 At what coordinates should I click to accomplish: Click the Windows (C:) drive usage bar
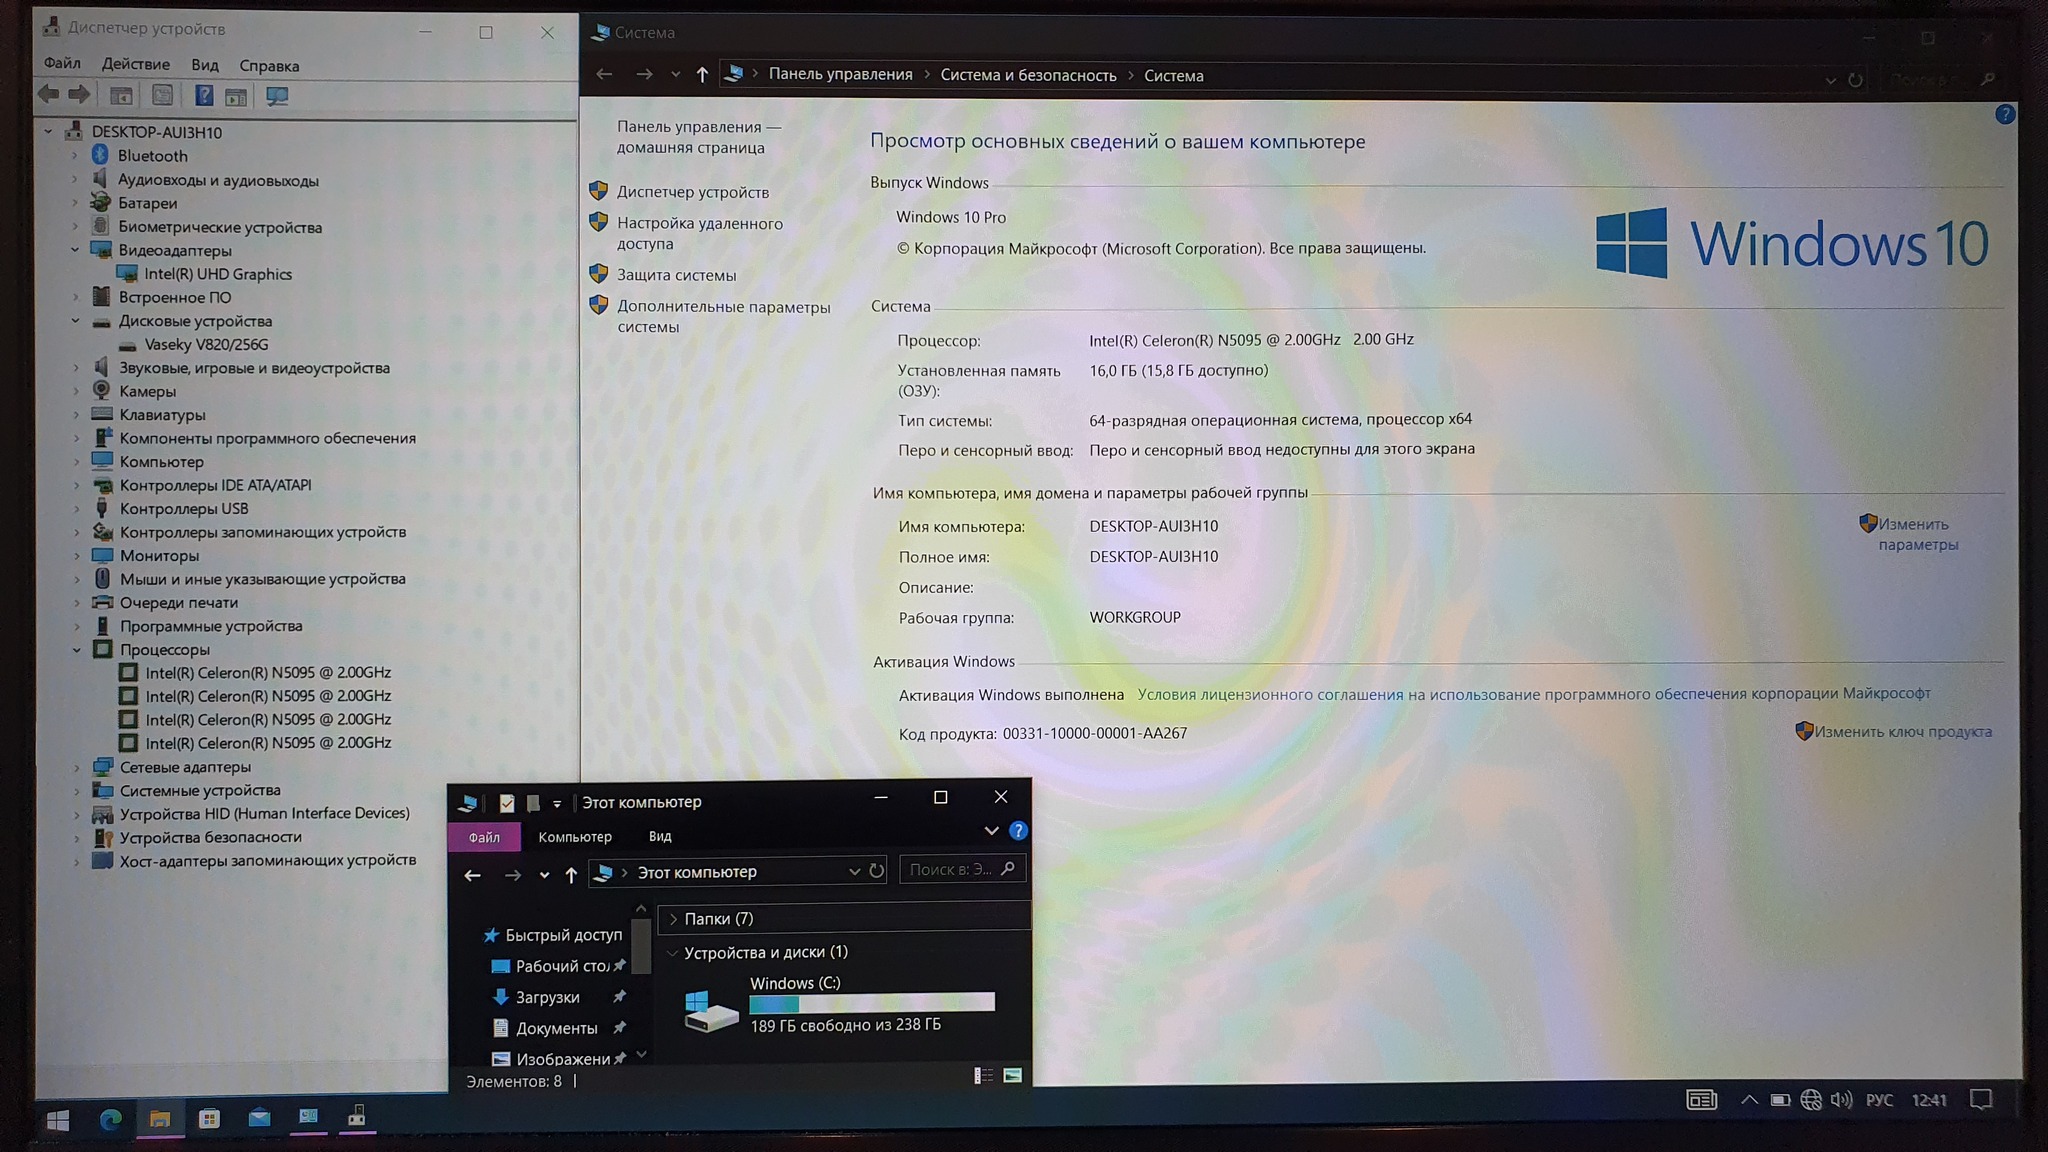pos(871,1003)
